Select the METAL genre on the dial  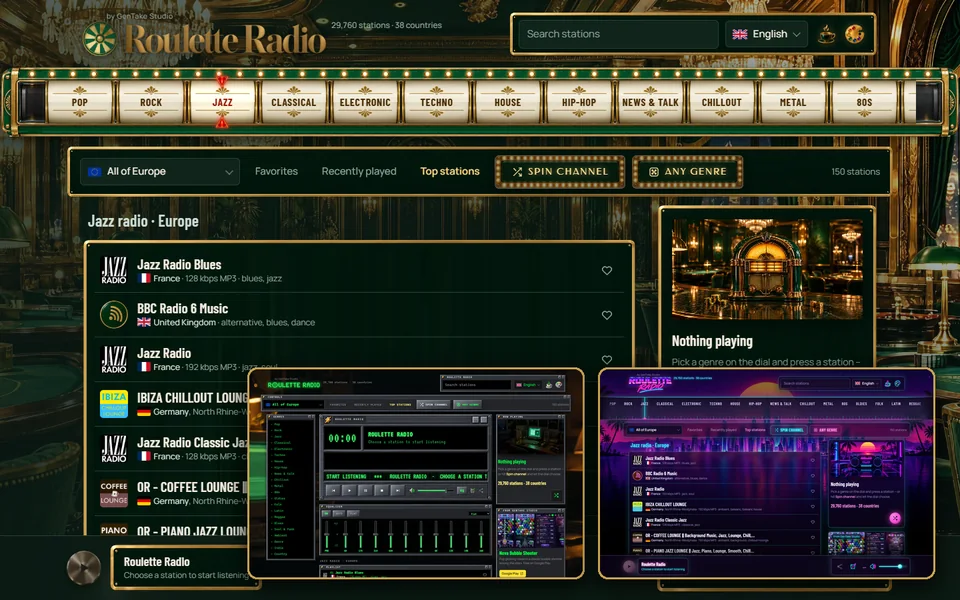[x=793, y=102]
